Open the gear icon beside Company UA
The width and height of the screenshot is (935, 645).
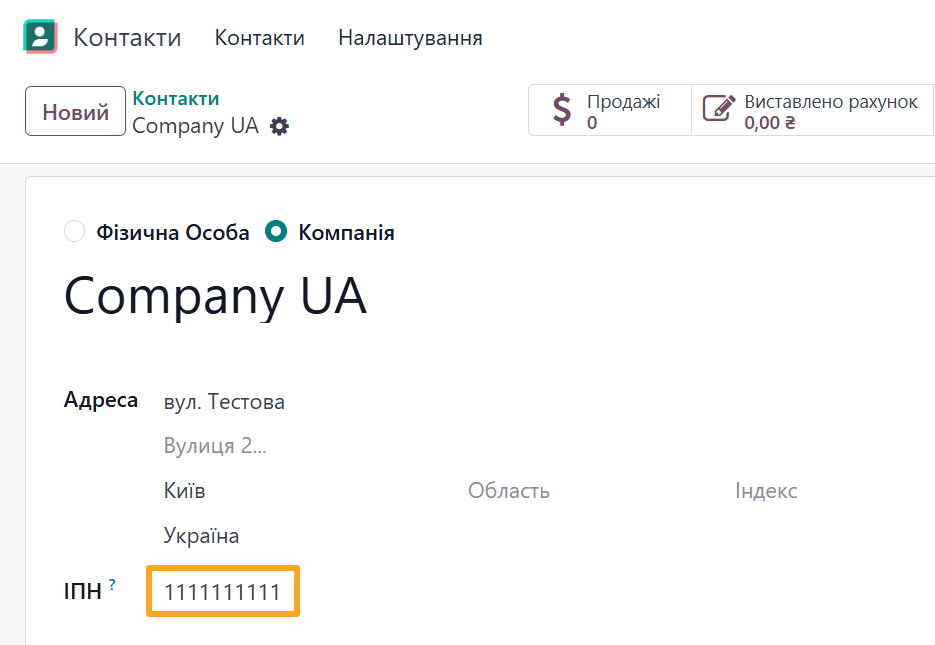[x=279, y=126]
